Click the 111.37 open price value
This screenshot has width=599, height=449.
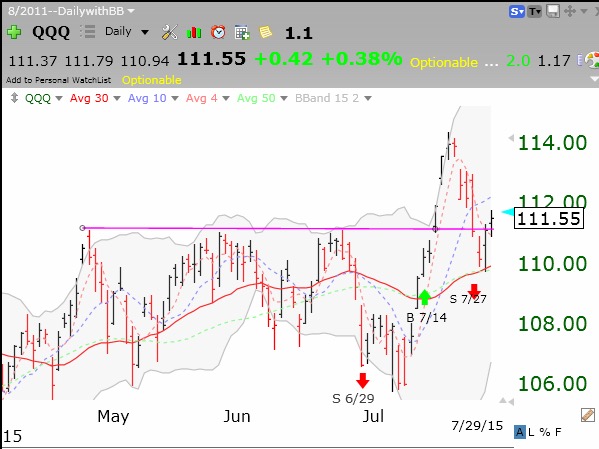coord(33,61)
